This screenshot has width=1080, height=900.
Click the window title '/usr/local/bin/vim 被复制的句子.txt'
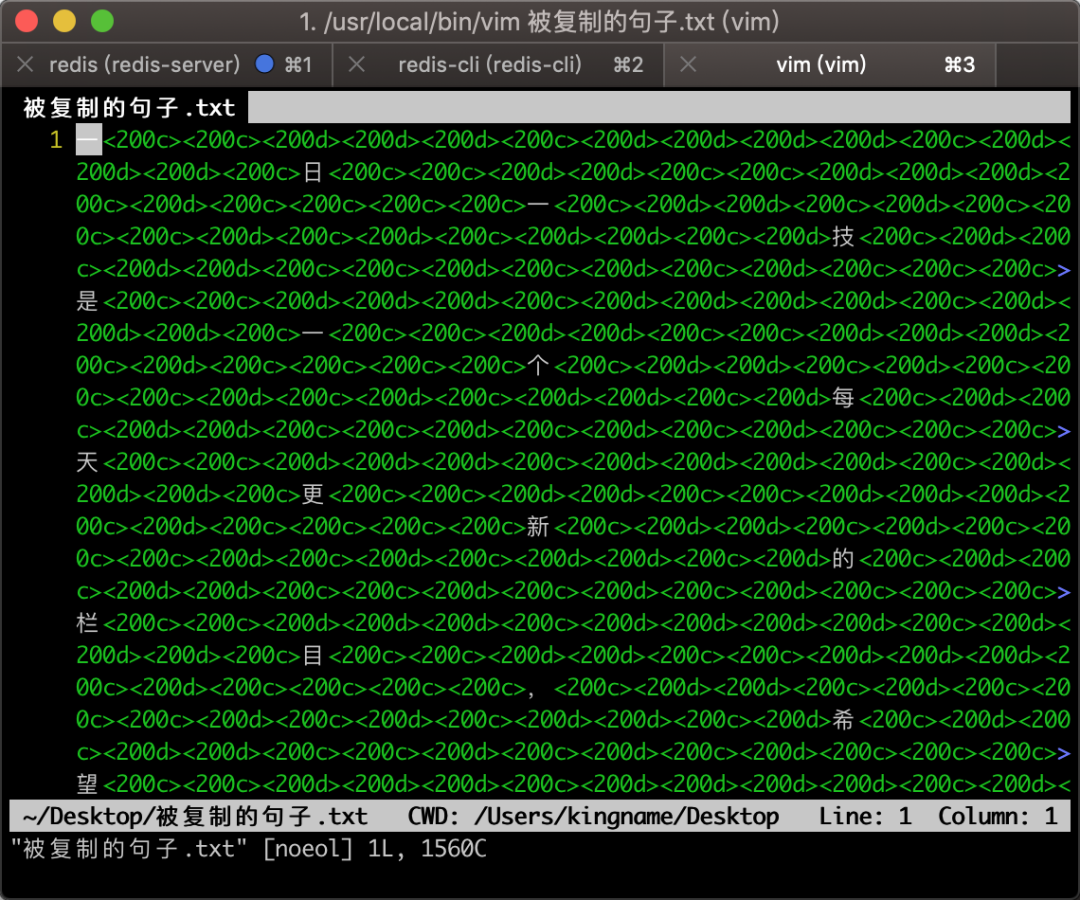click(520, 22)
